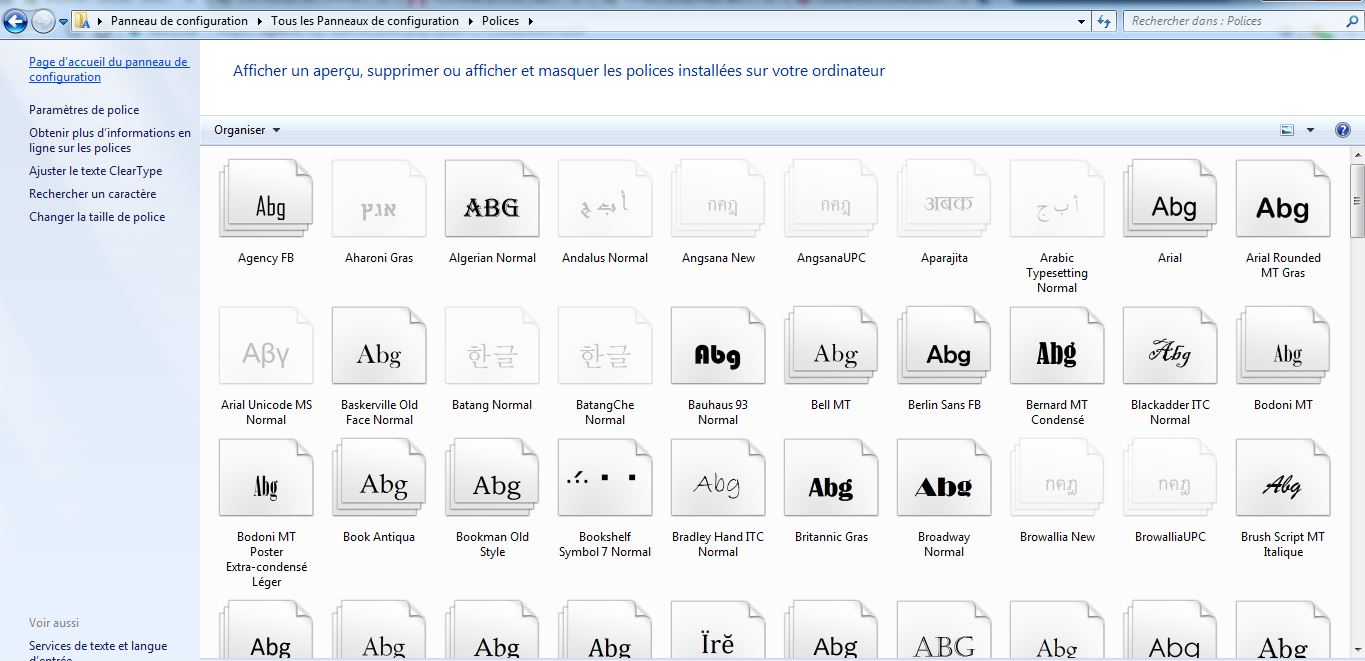Open Page d'accueil du panneau de configuration
Screen dimensions: 1365x661
[x=108, y=69]
